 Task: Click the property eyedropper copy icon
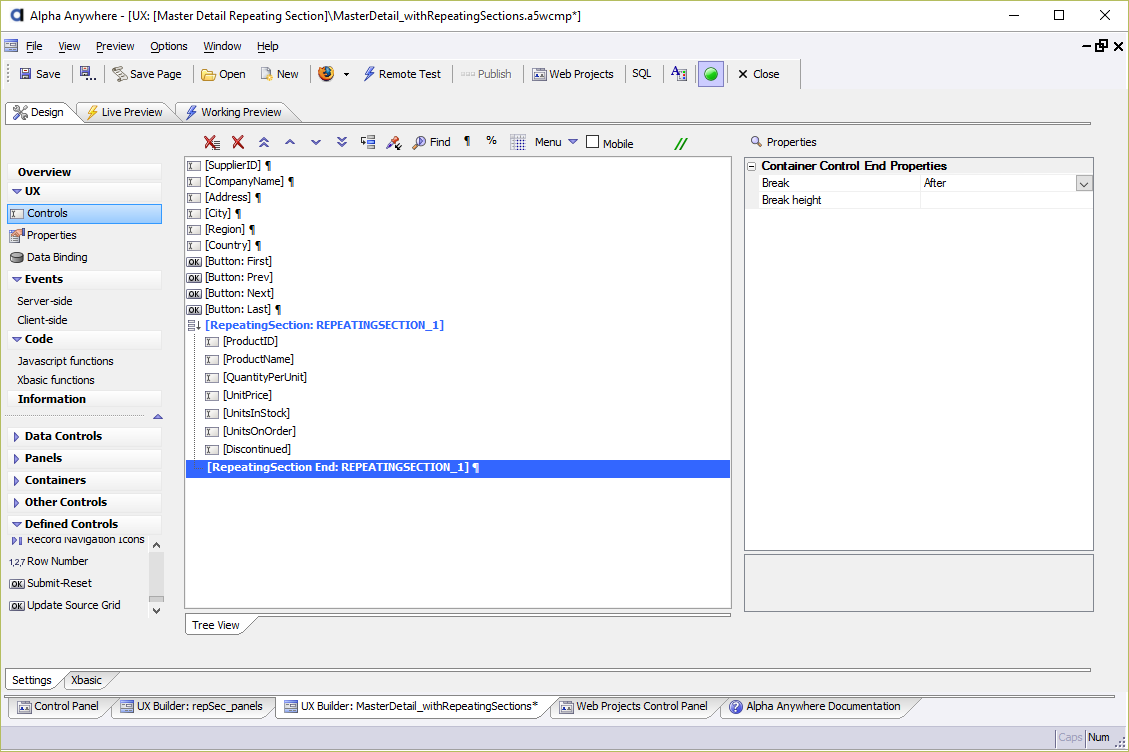(x=394, y=143)
